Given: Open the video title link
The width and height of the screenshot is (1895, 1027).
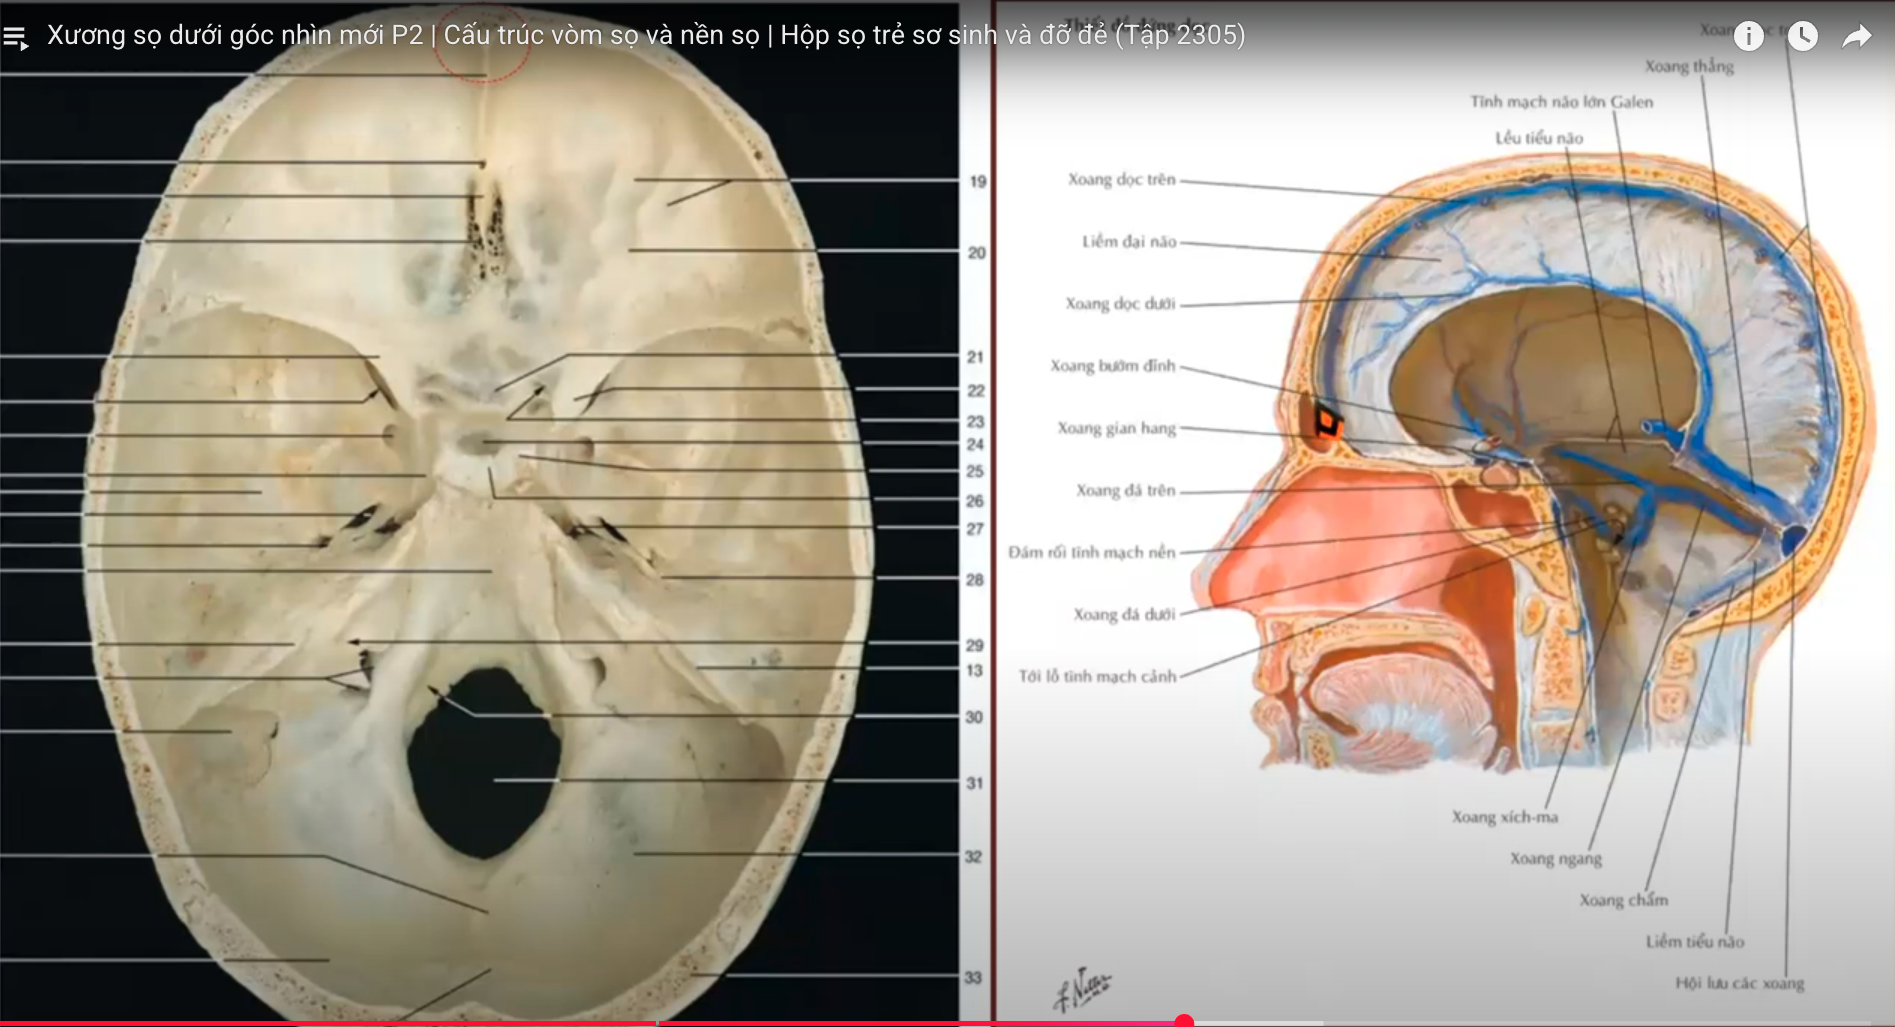Looking at the screenshot, I should coord(646,35).
